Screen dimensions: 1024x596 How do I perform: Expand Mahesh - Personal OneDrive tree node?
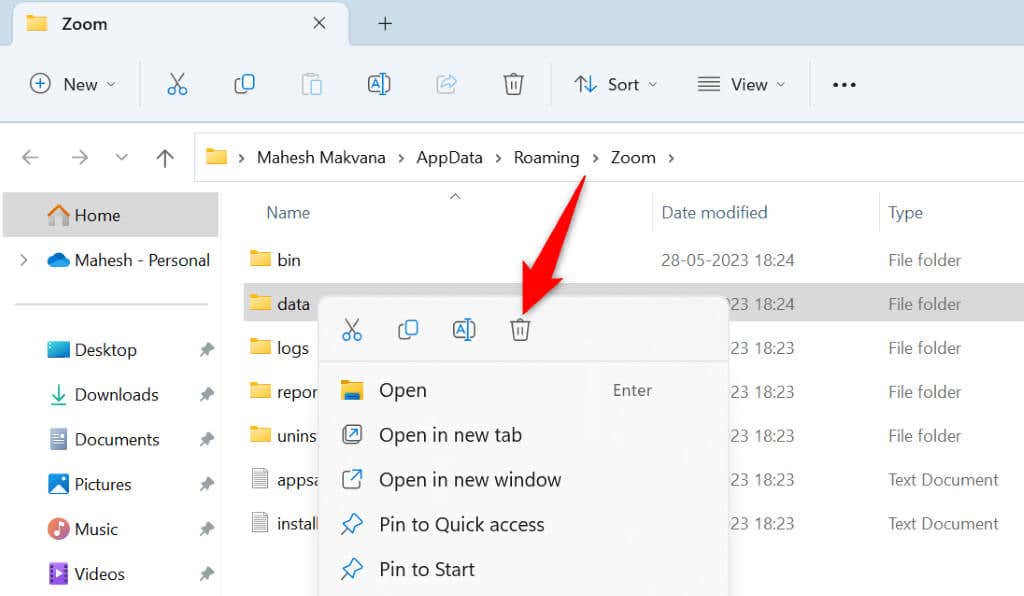pyautogui.click(x=24, y=260)
